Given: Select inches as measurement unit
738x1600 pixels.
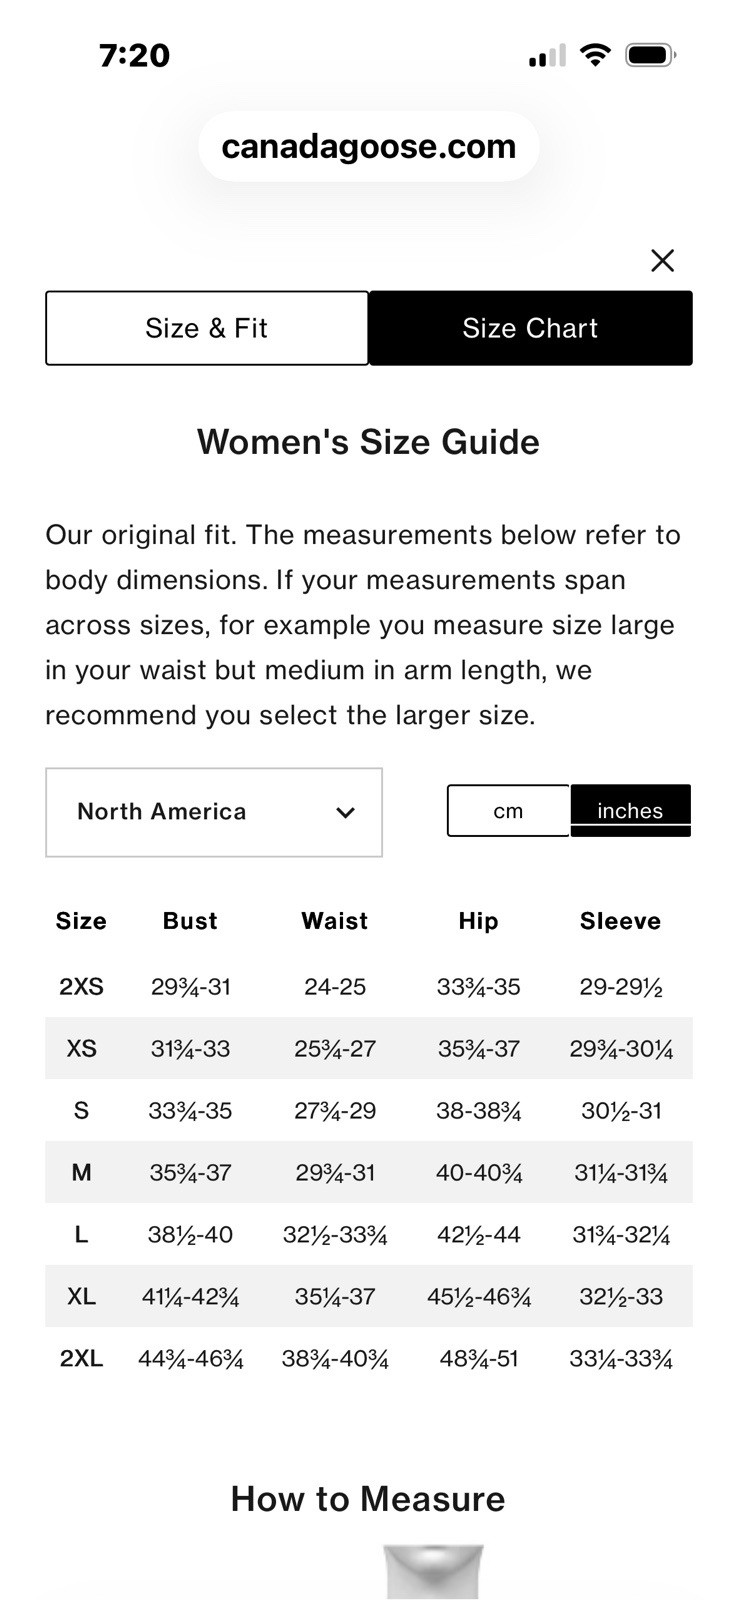Looking at the screenshot, I should pos(630,811).
